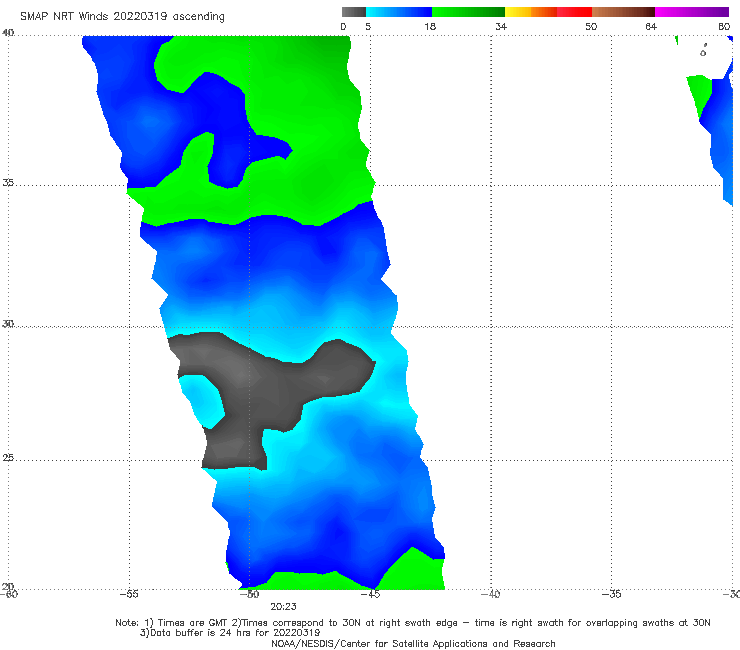Click the green high-wind area at swath top
Viewport: 740px width, 650px height.
302,94
